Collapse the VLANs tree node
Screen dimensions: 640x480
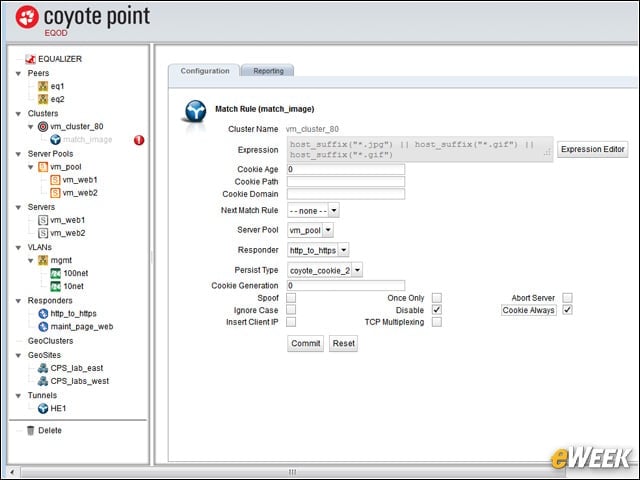(18, 248)
